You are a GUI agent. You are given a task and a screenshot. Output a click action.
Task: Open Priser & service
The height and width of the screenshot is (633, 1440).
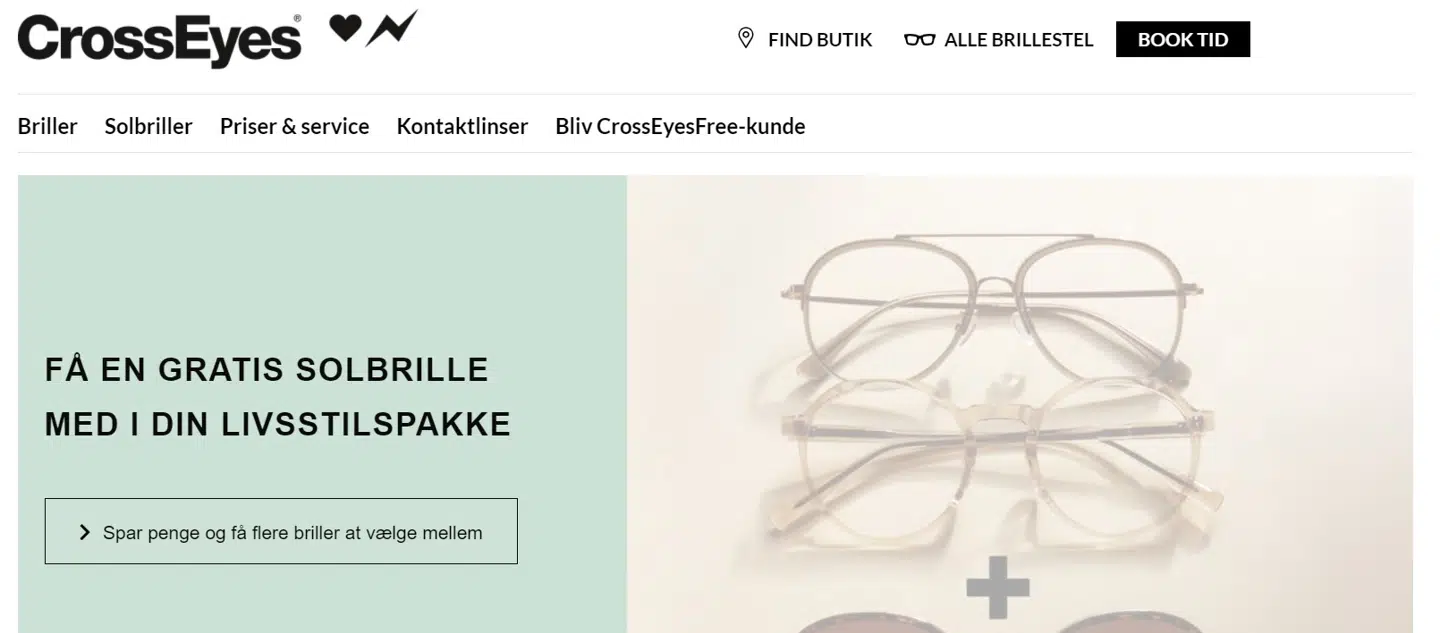click(294, 126)
